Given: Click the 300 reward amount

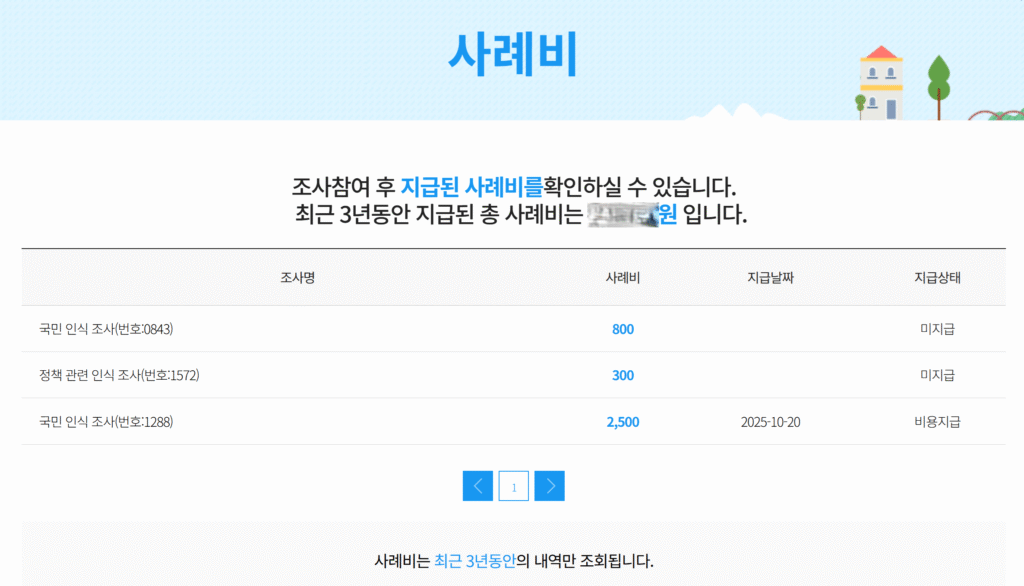Looking at the screenshot, I should click(x=622, y=376).
